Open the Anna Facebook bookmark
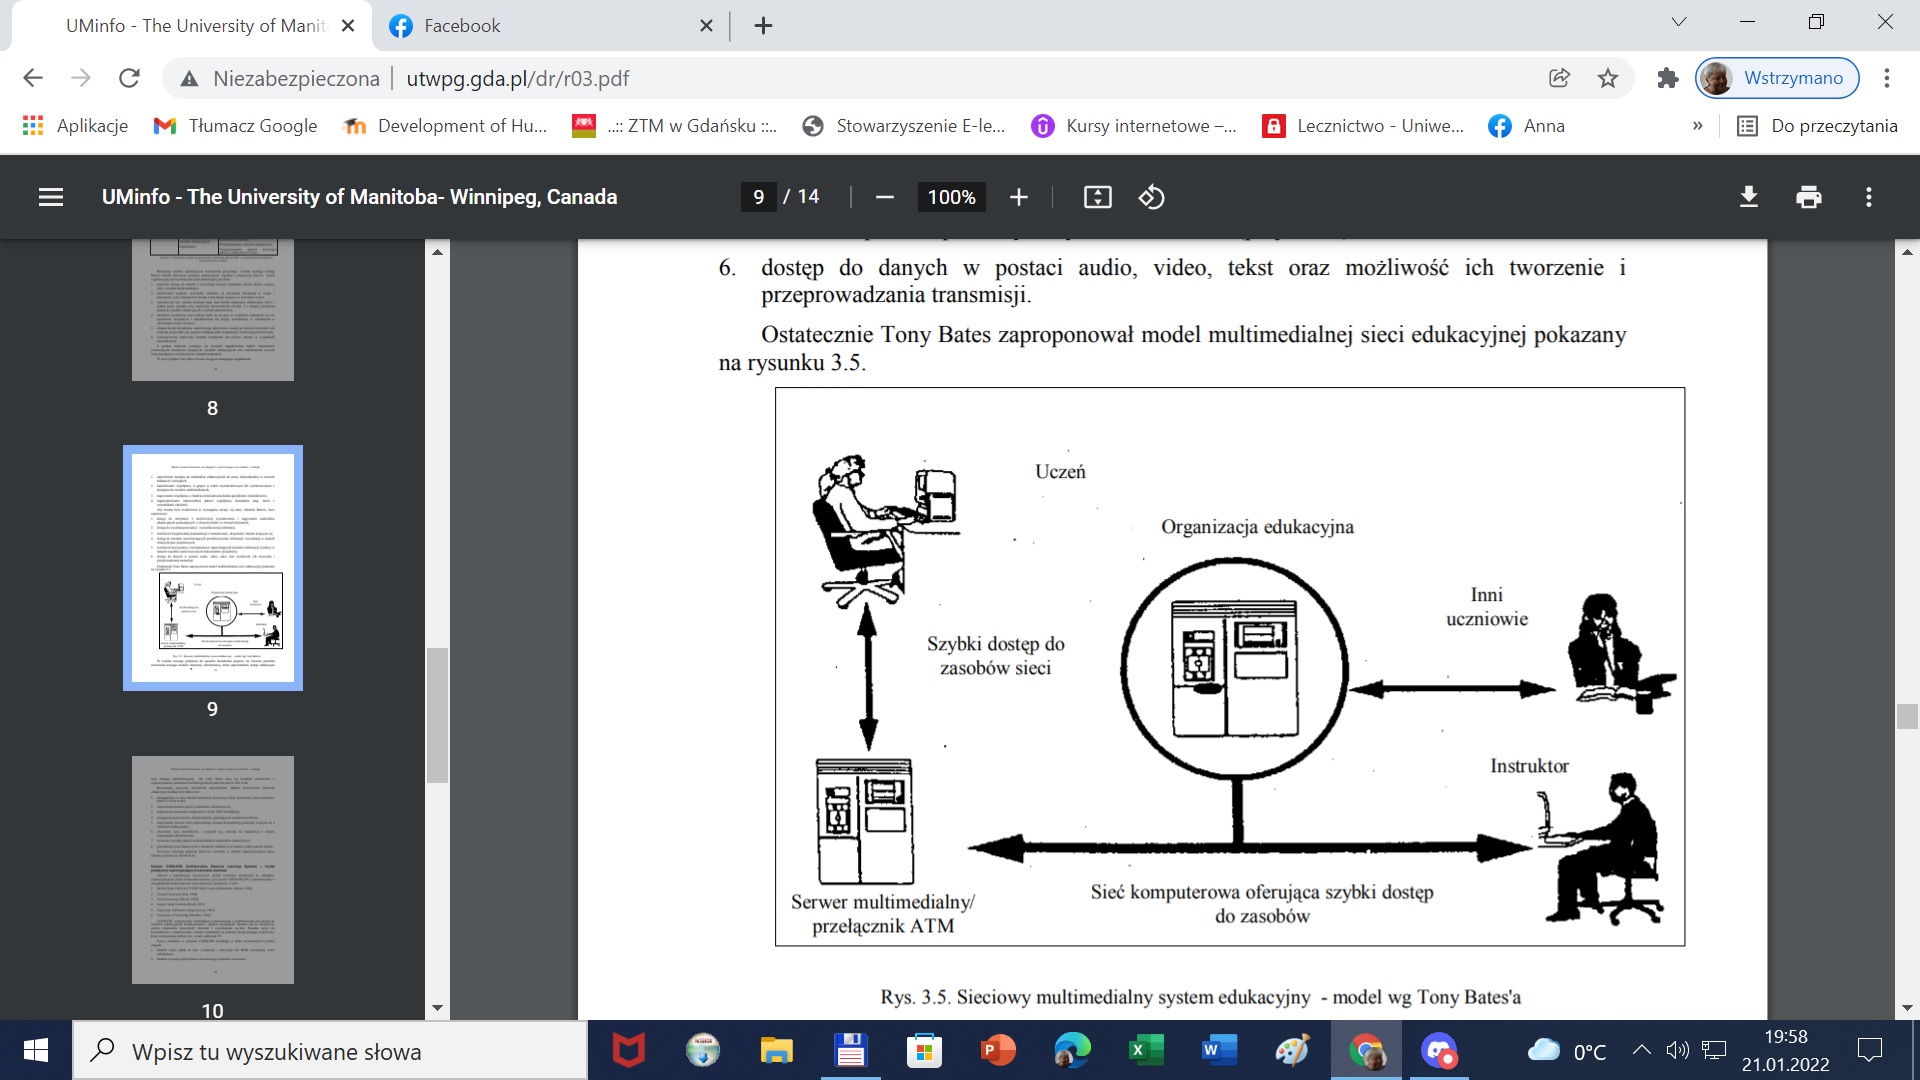1920x1080 pixels. tap(1527, 126)
